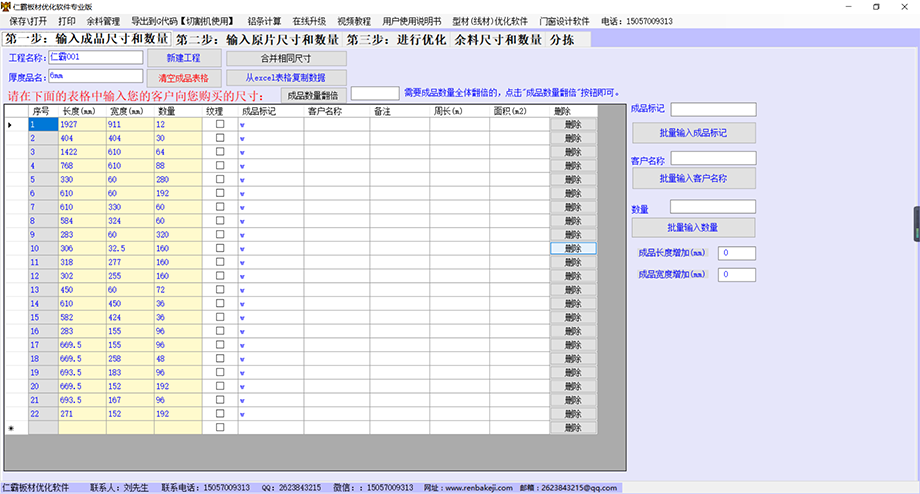Click quantity cell 280 in row 5
The height and width of the screenshot is (494, 920).
(x=178, y=180)
